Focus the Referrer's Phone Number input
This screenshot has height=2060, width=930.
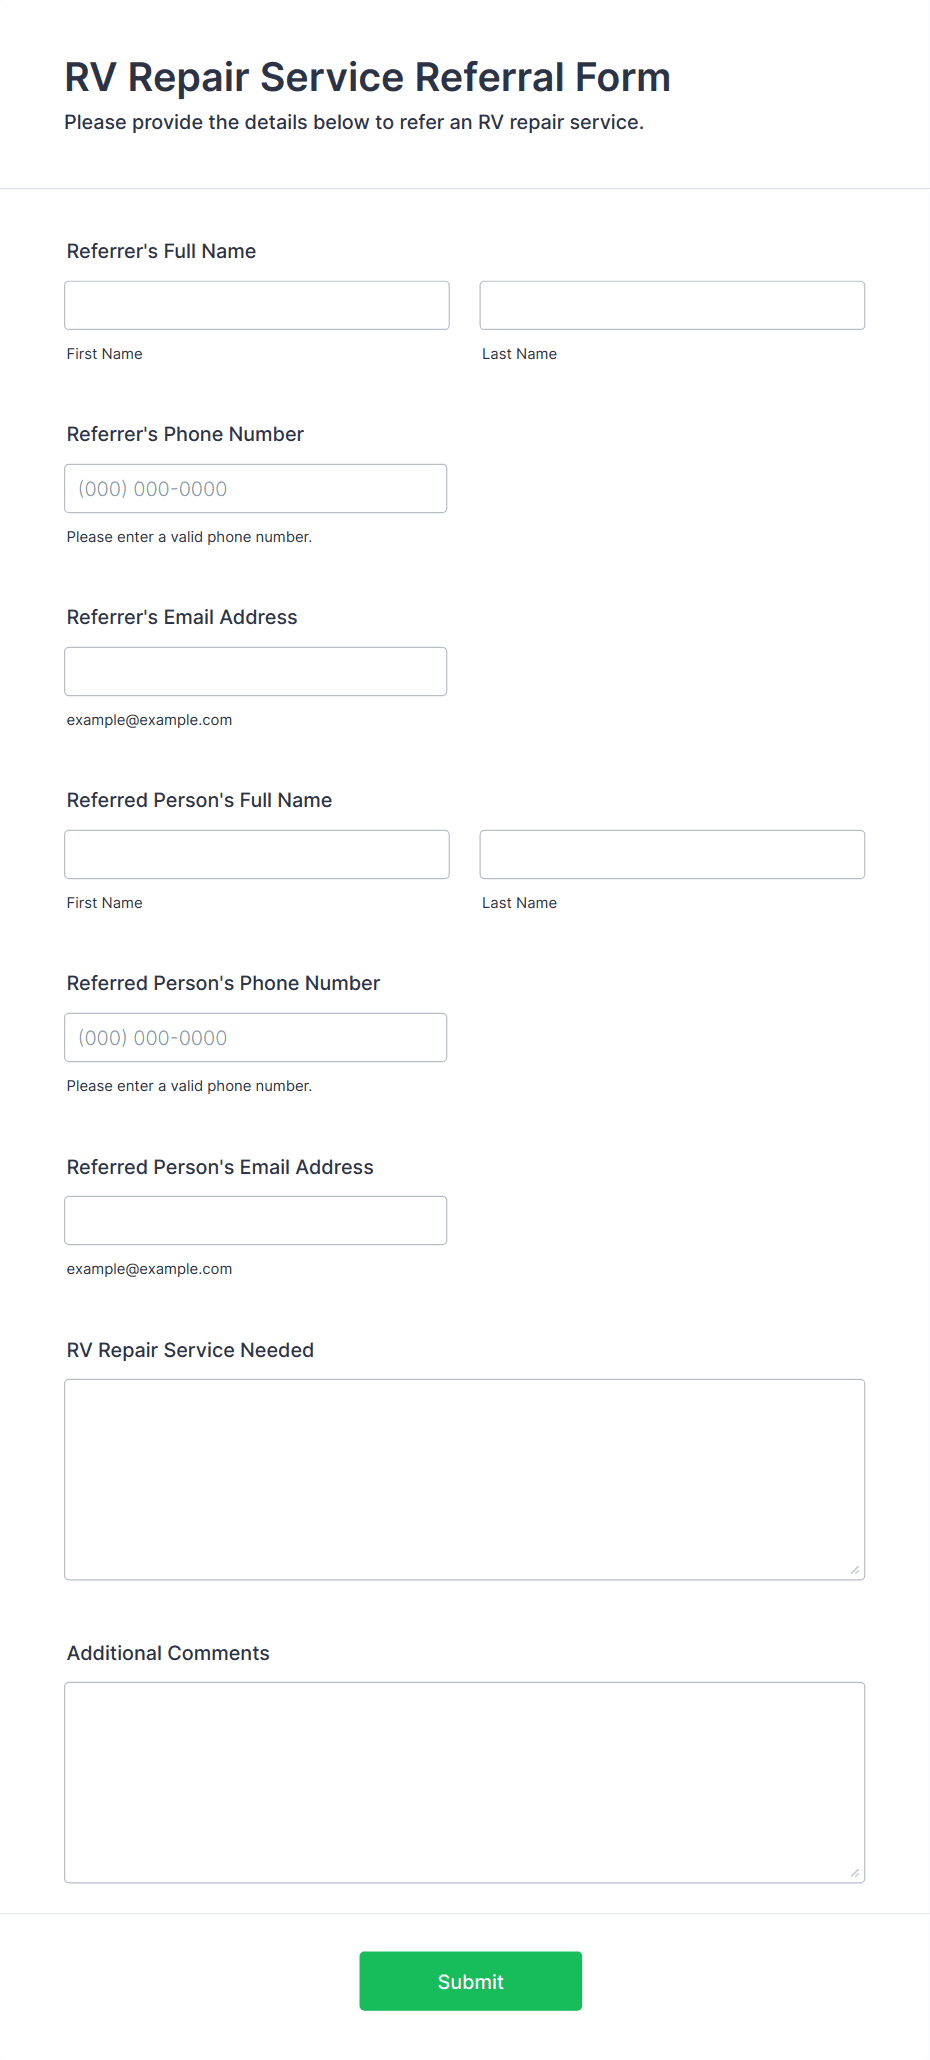coord(256,488)
